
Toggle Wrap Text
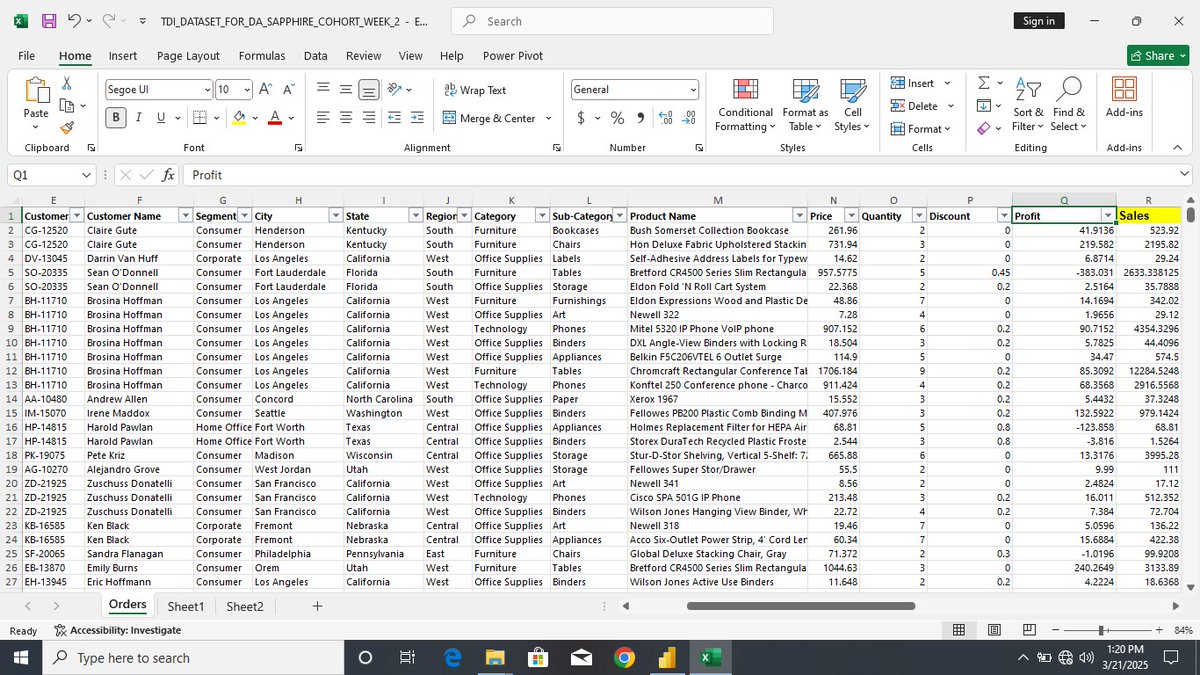click(x=475, y=90)
